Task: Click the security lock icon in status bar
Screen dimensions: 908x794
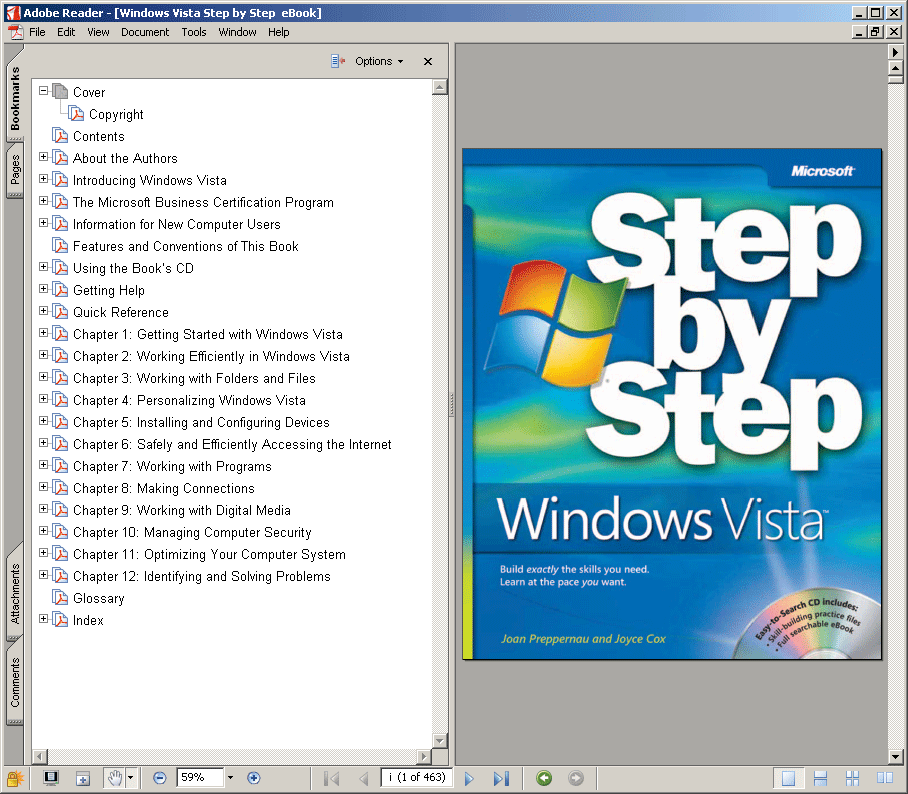Action: pos(14,778)
